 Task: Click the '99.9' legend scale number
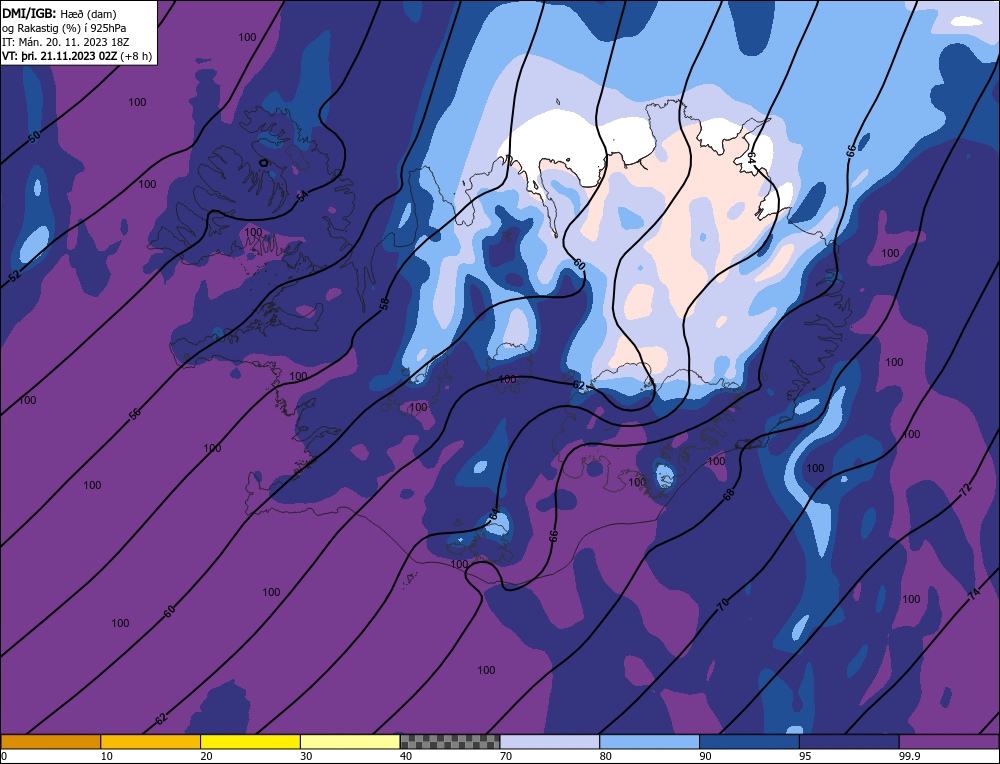coord(908,756)
